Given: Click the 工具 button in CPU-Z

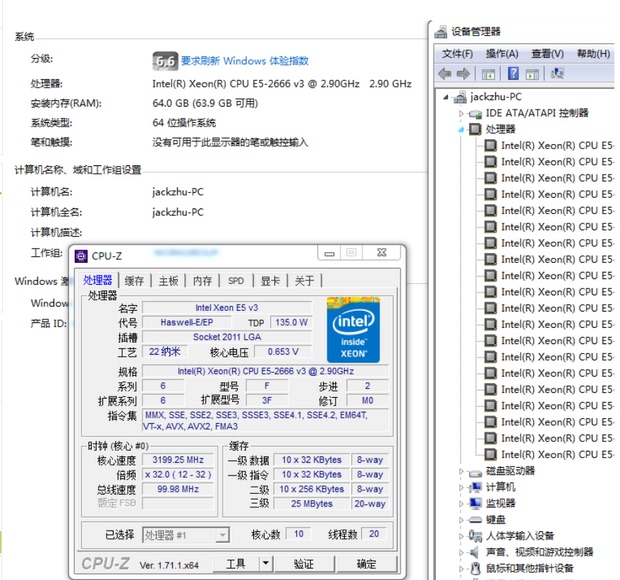Looking at the screenshot, I should pyautogui.click(x=236, y=563).
